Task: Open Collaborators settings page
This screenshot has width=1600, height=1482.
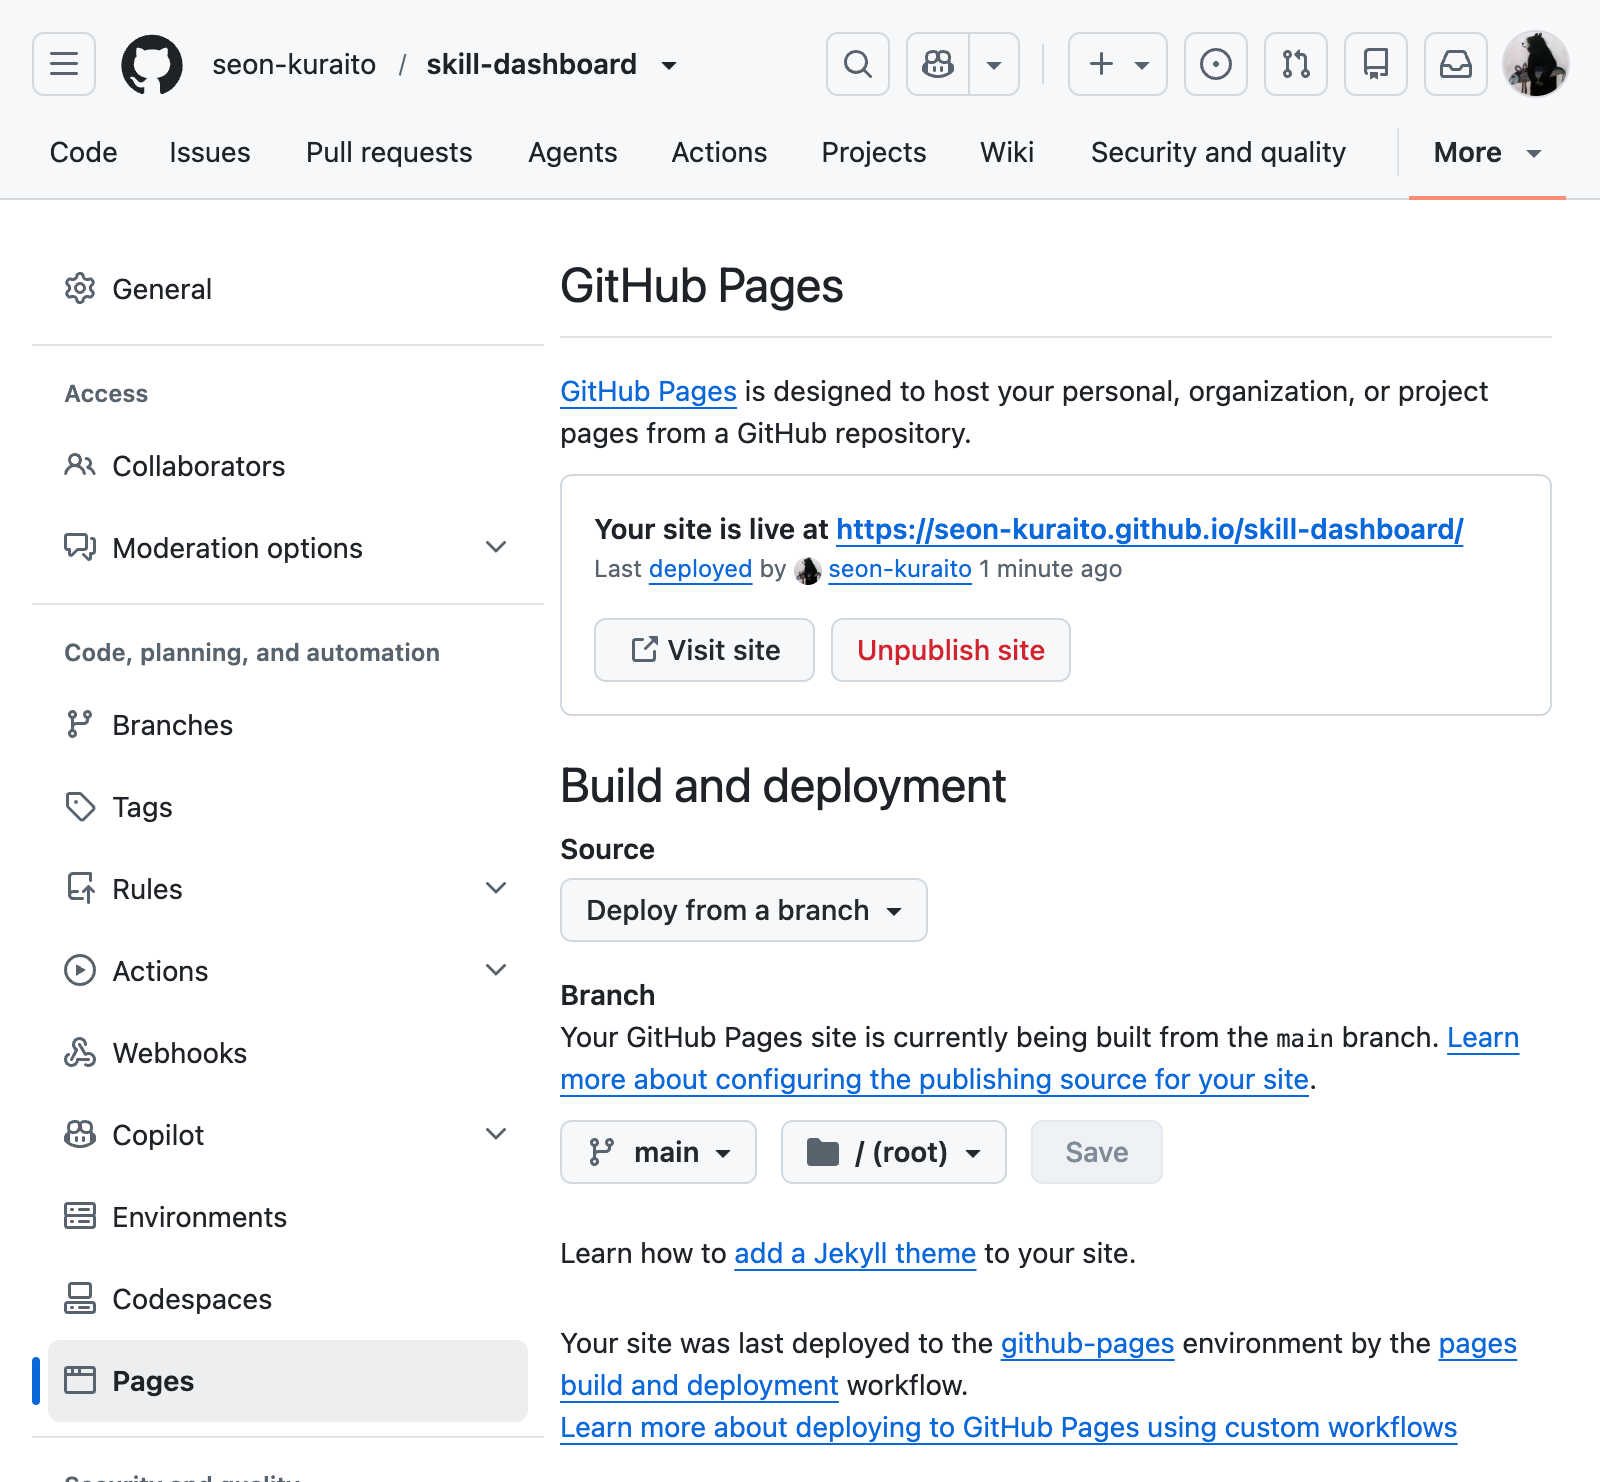Action: pos(288,466)
